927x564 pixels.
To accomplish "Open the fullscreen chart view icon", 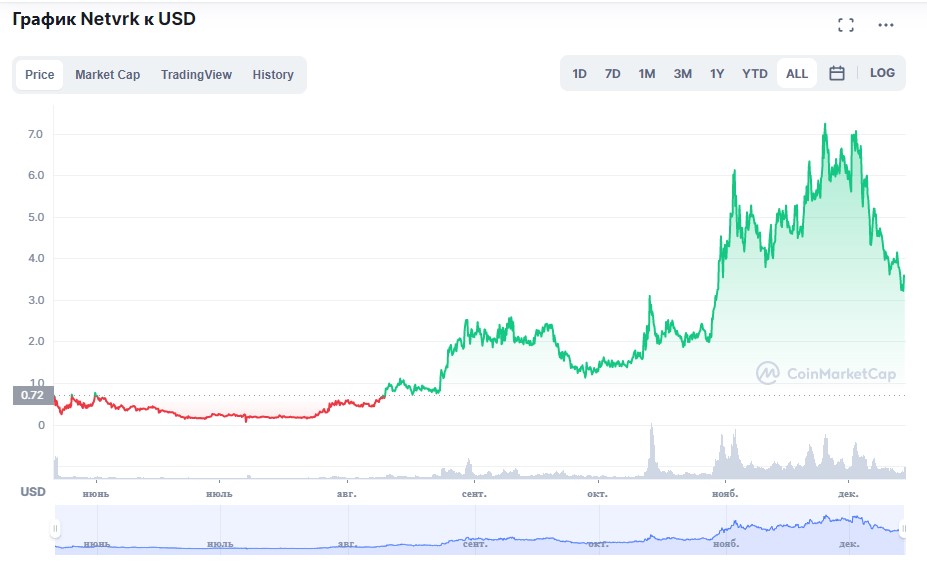I will point(846,25).
